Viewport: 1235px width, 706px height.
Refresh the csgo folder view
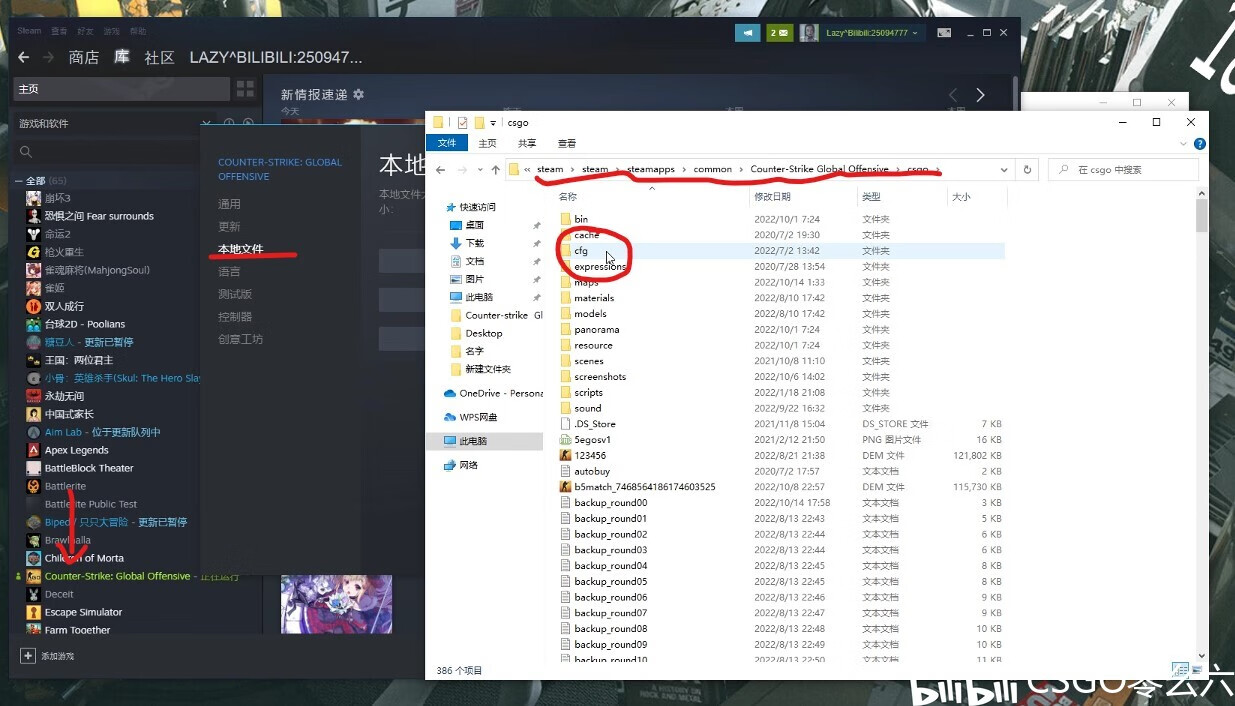tap(1027, 170)
